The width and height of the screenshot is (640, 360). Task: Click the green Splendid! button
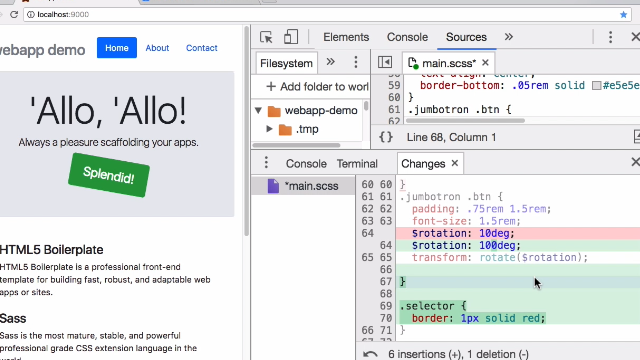coord(109,175)
